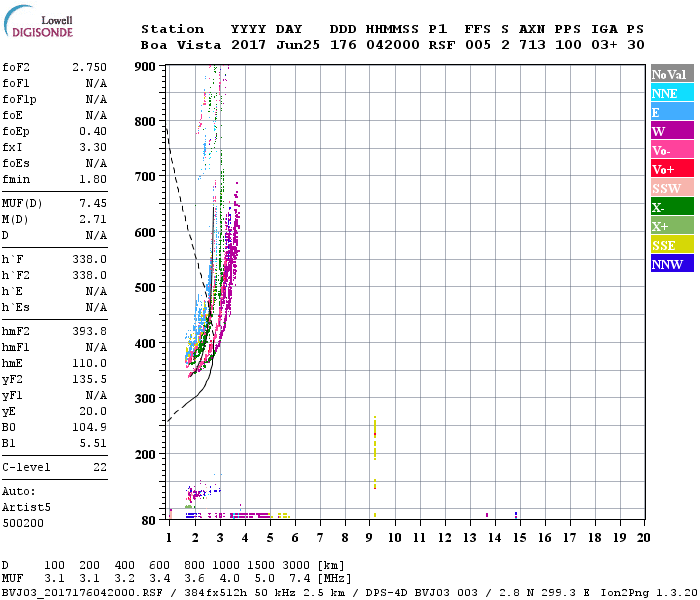700x600 pixels.
Task: Click the NNW blue legend entry
Action: [x=670, y=264]
